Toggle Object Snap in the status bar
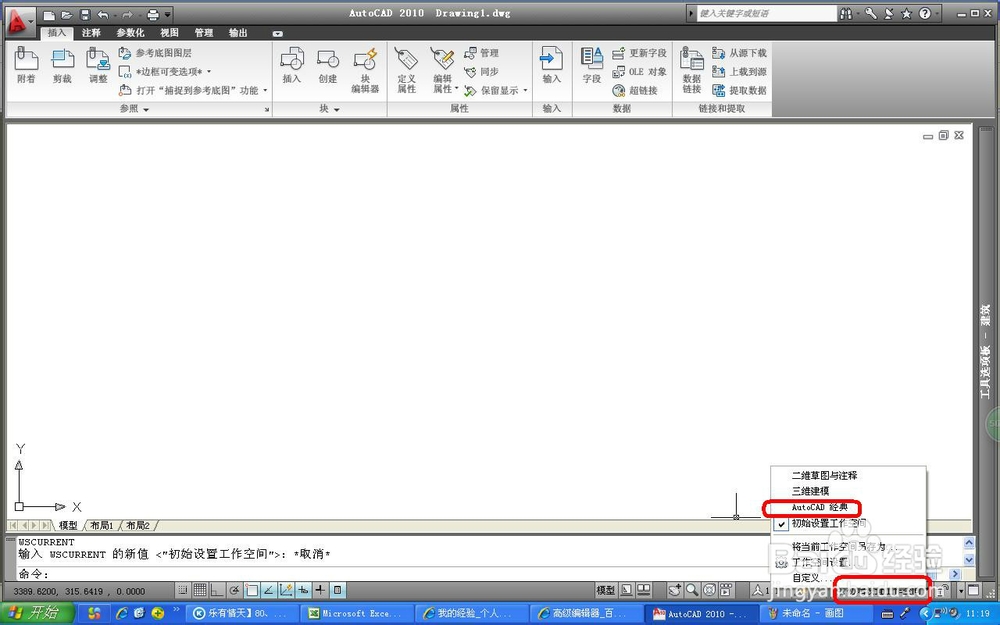 [251, 591]
